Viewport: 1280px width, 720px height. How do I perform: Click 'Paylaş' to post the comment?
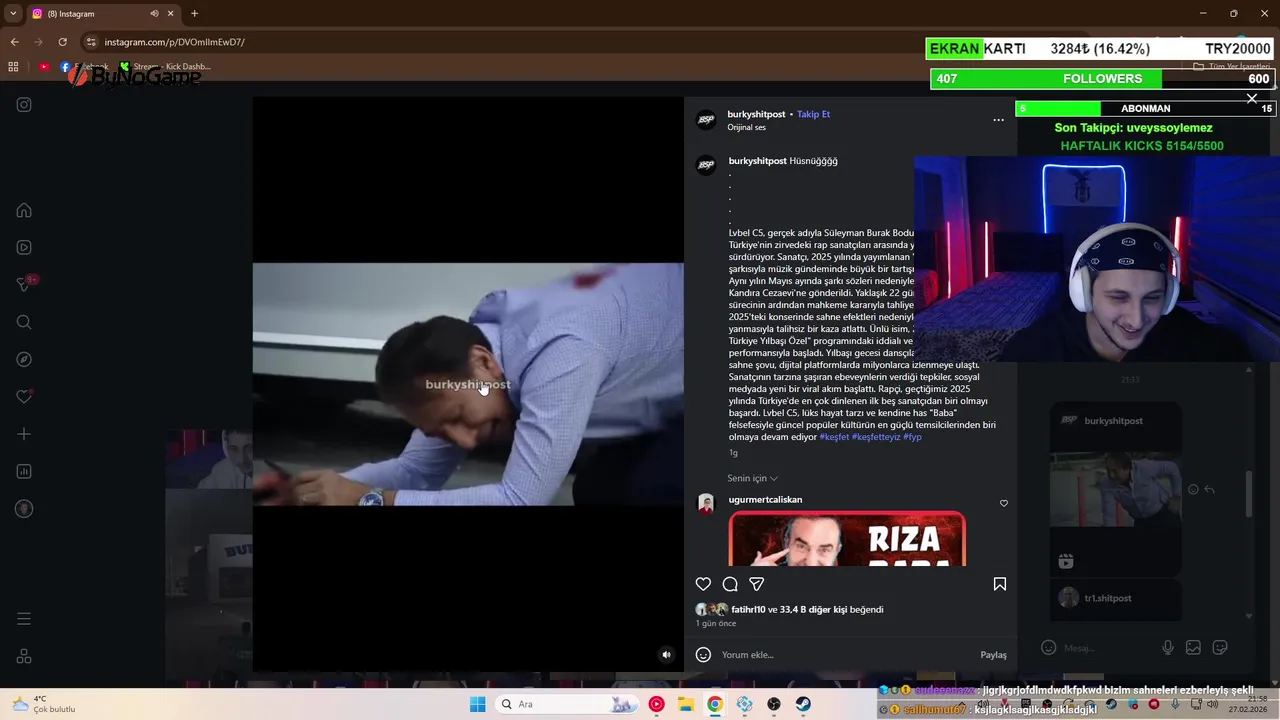pos(993,655)
